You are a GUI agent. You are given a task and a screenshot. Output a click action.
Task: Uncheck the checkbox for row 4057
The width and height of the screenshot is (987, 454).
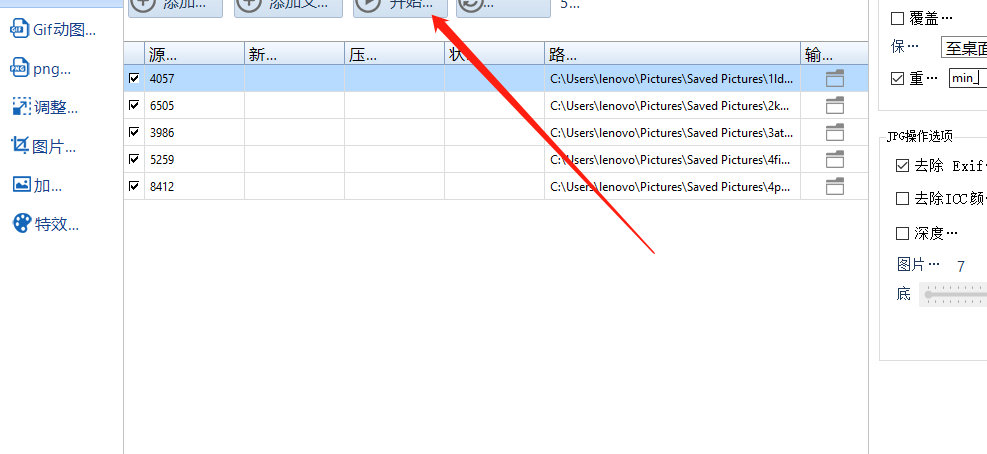pos(134,78)
